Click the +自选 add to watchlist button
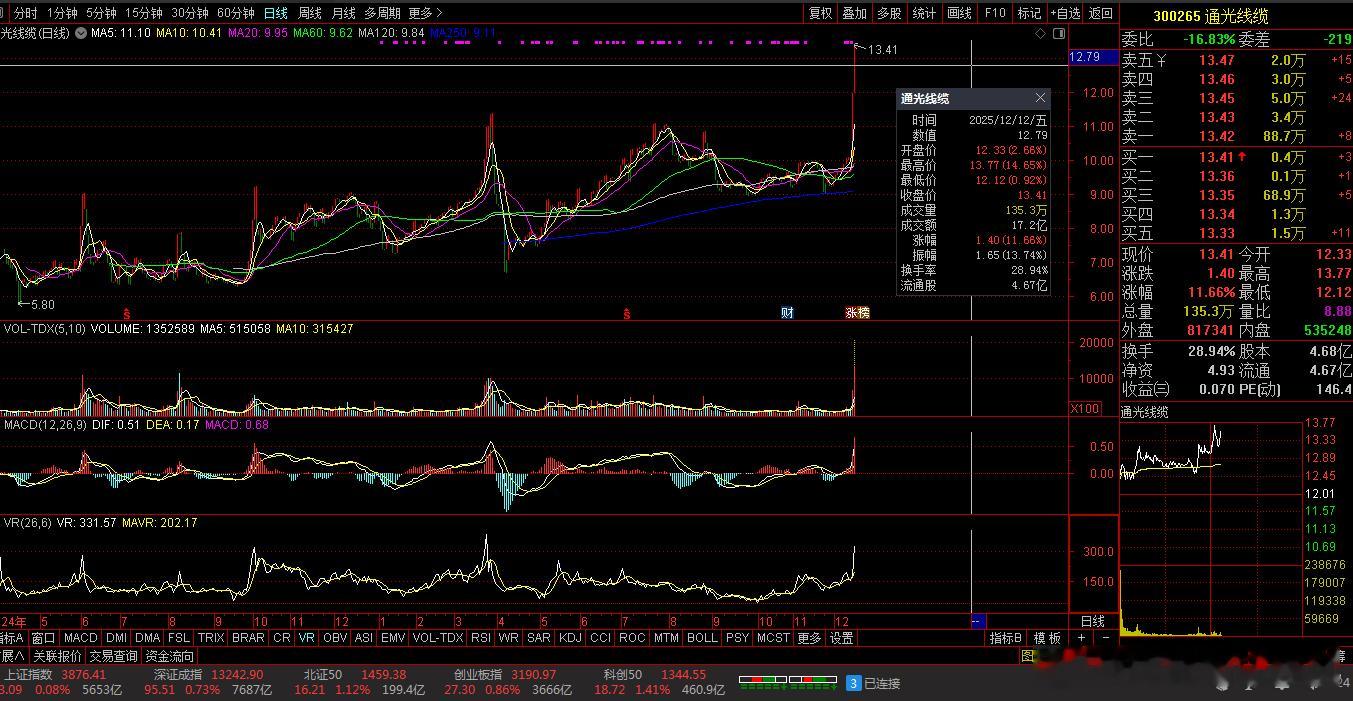This screenshot has height=701, width=1353. click(1065, 13)
